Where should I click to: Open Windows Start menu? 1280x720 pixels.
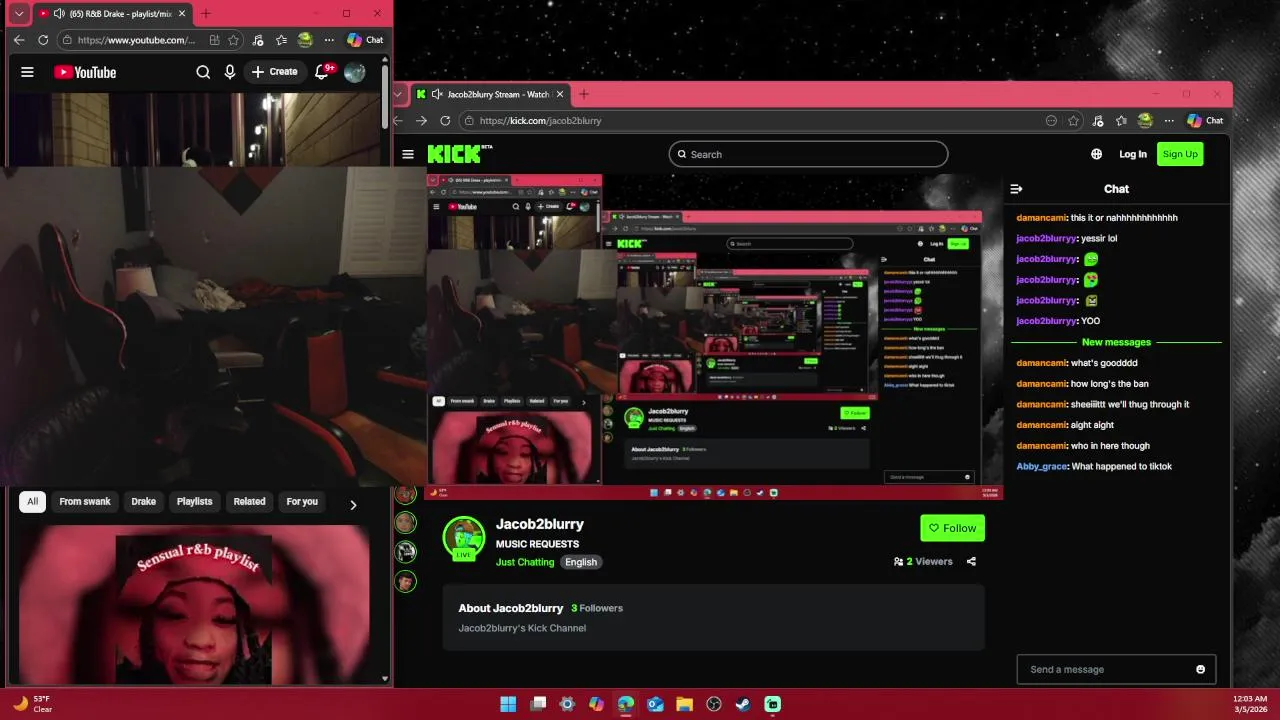coord(508,704)
